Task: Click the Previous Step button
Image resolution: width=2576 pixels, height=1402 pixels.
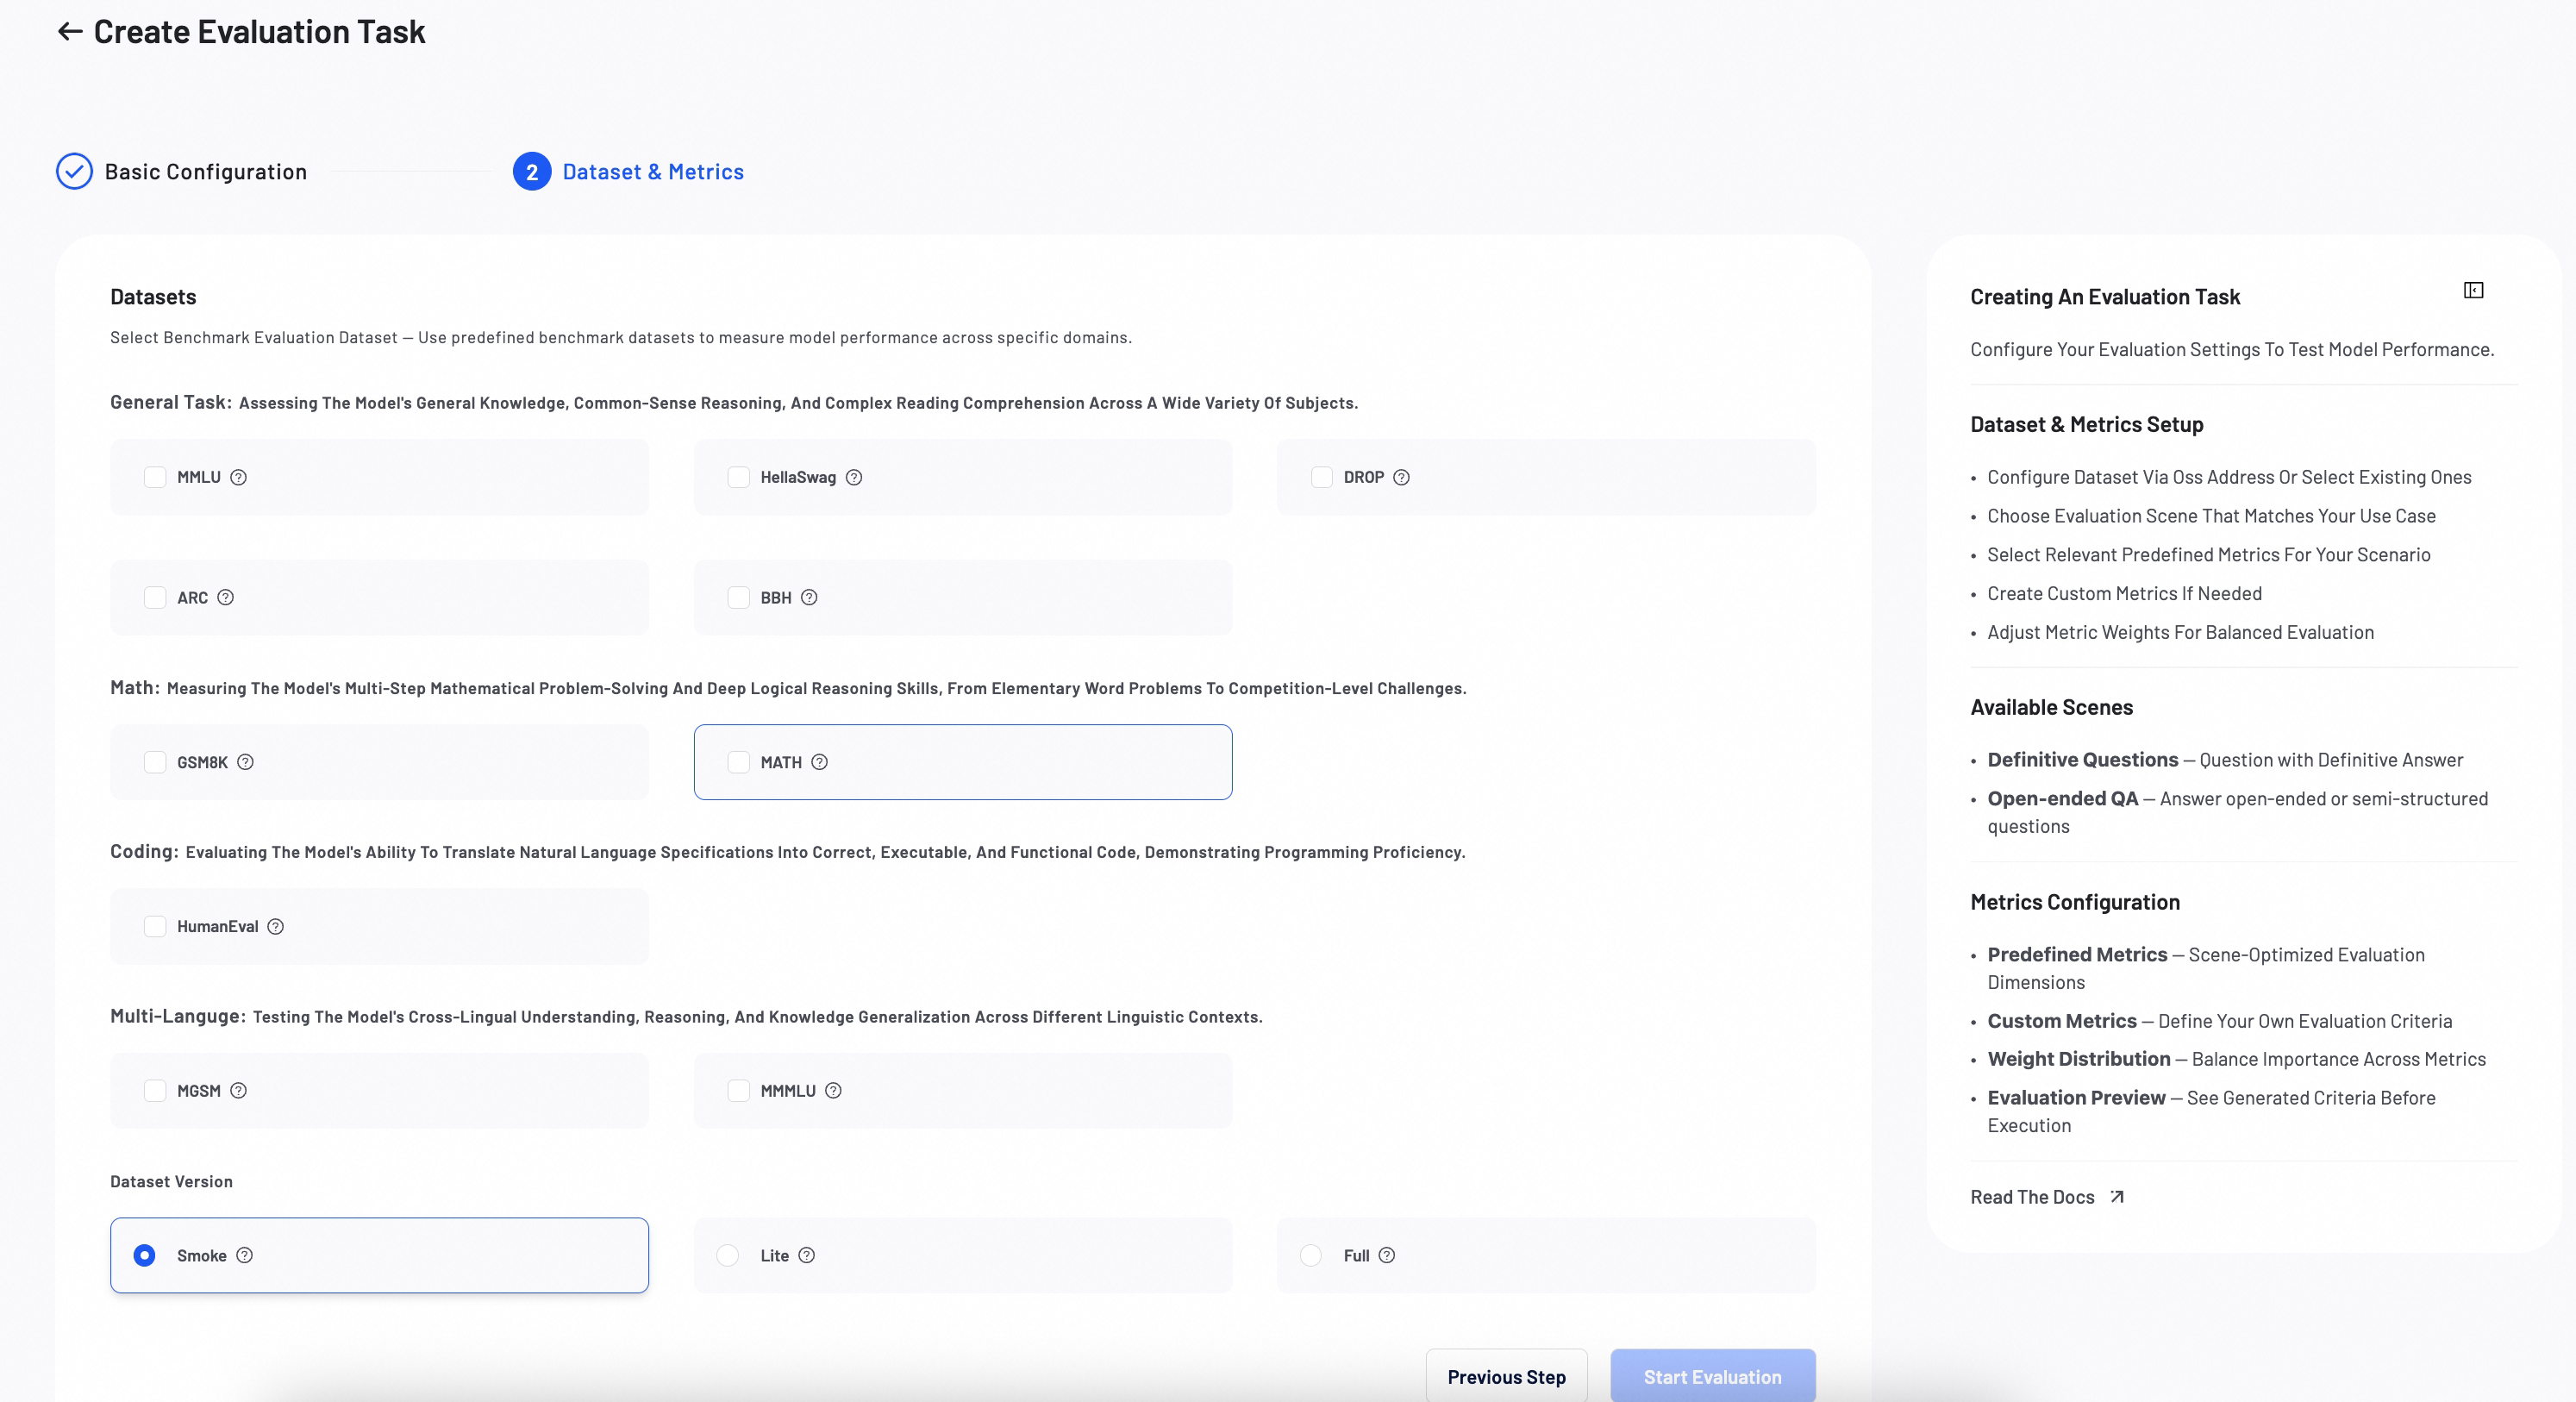Action: coord(1506,1376)
